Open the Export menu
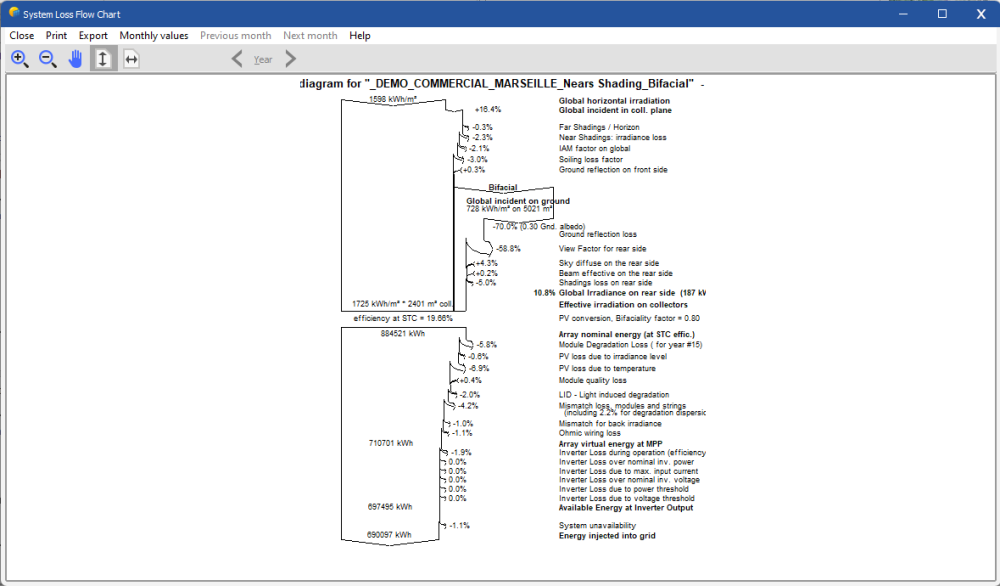This screenshot has width=1000, height=586. [x=93, y=35]
